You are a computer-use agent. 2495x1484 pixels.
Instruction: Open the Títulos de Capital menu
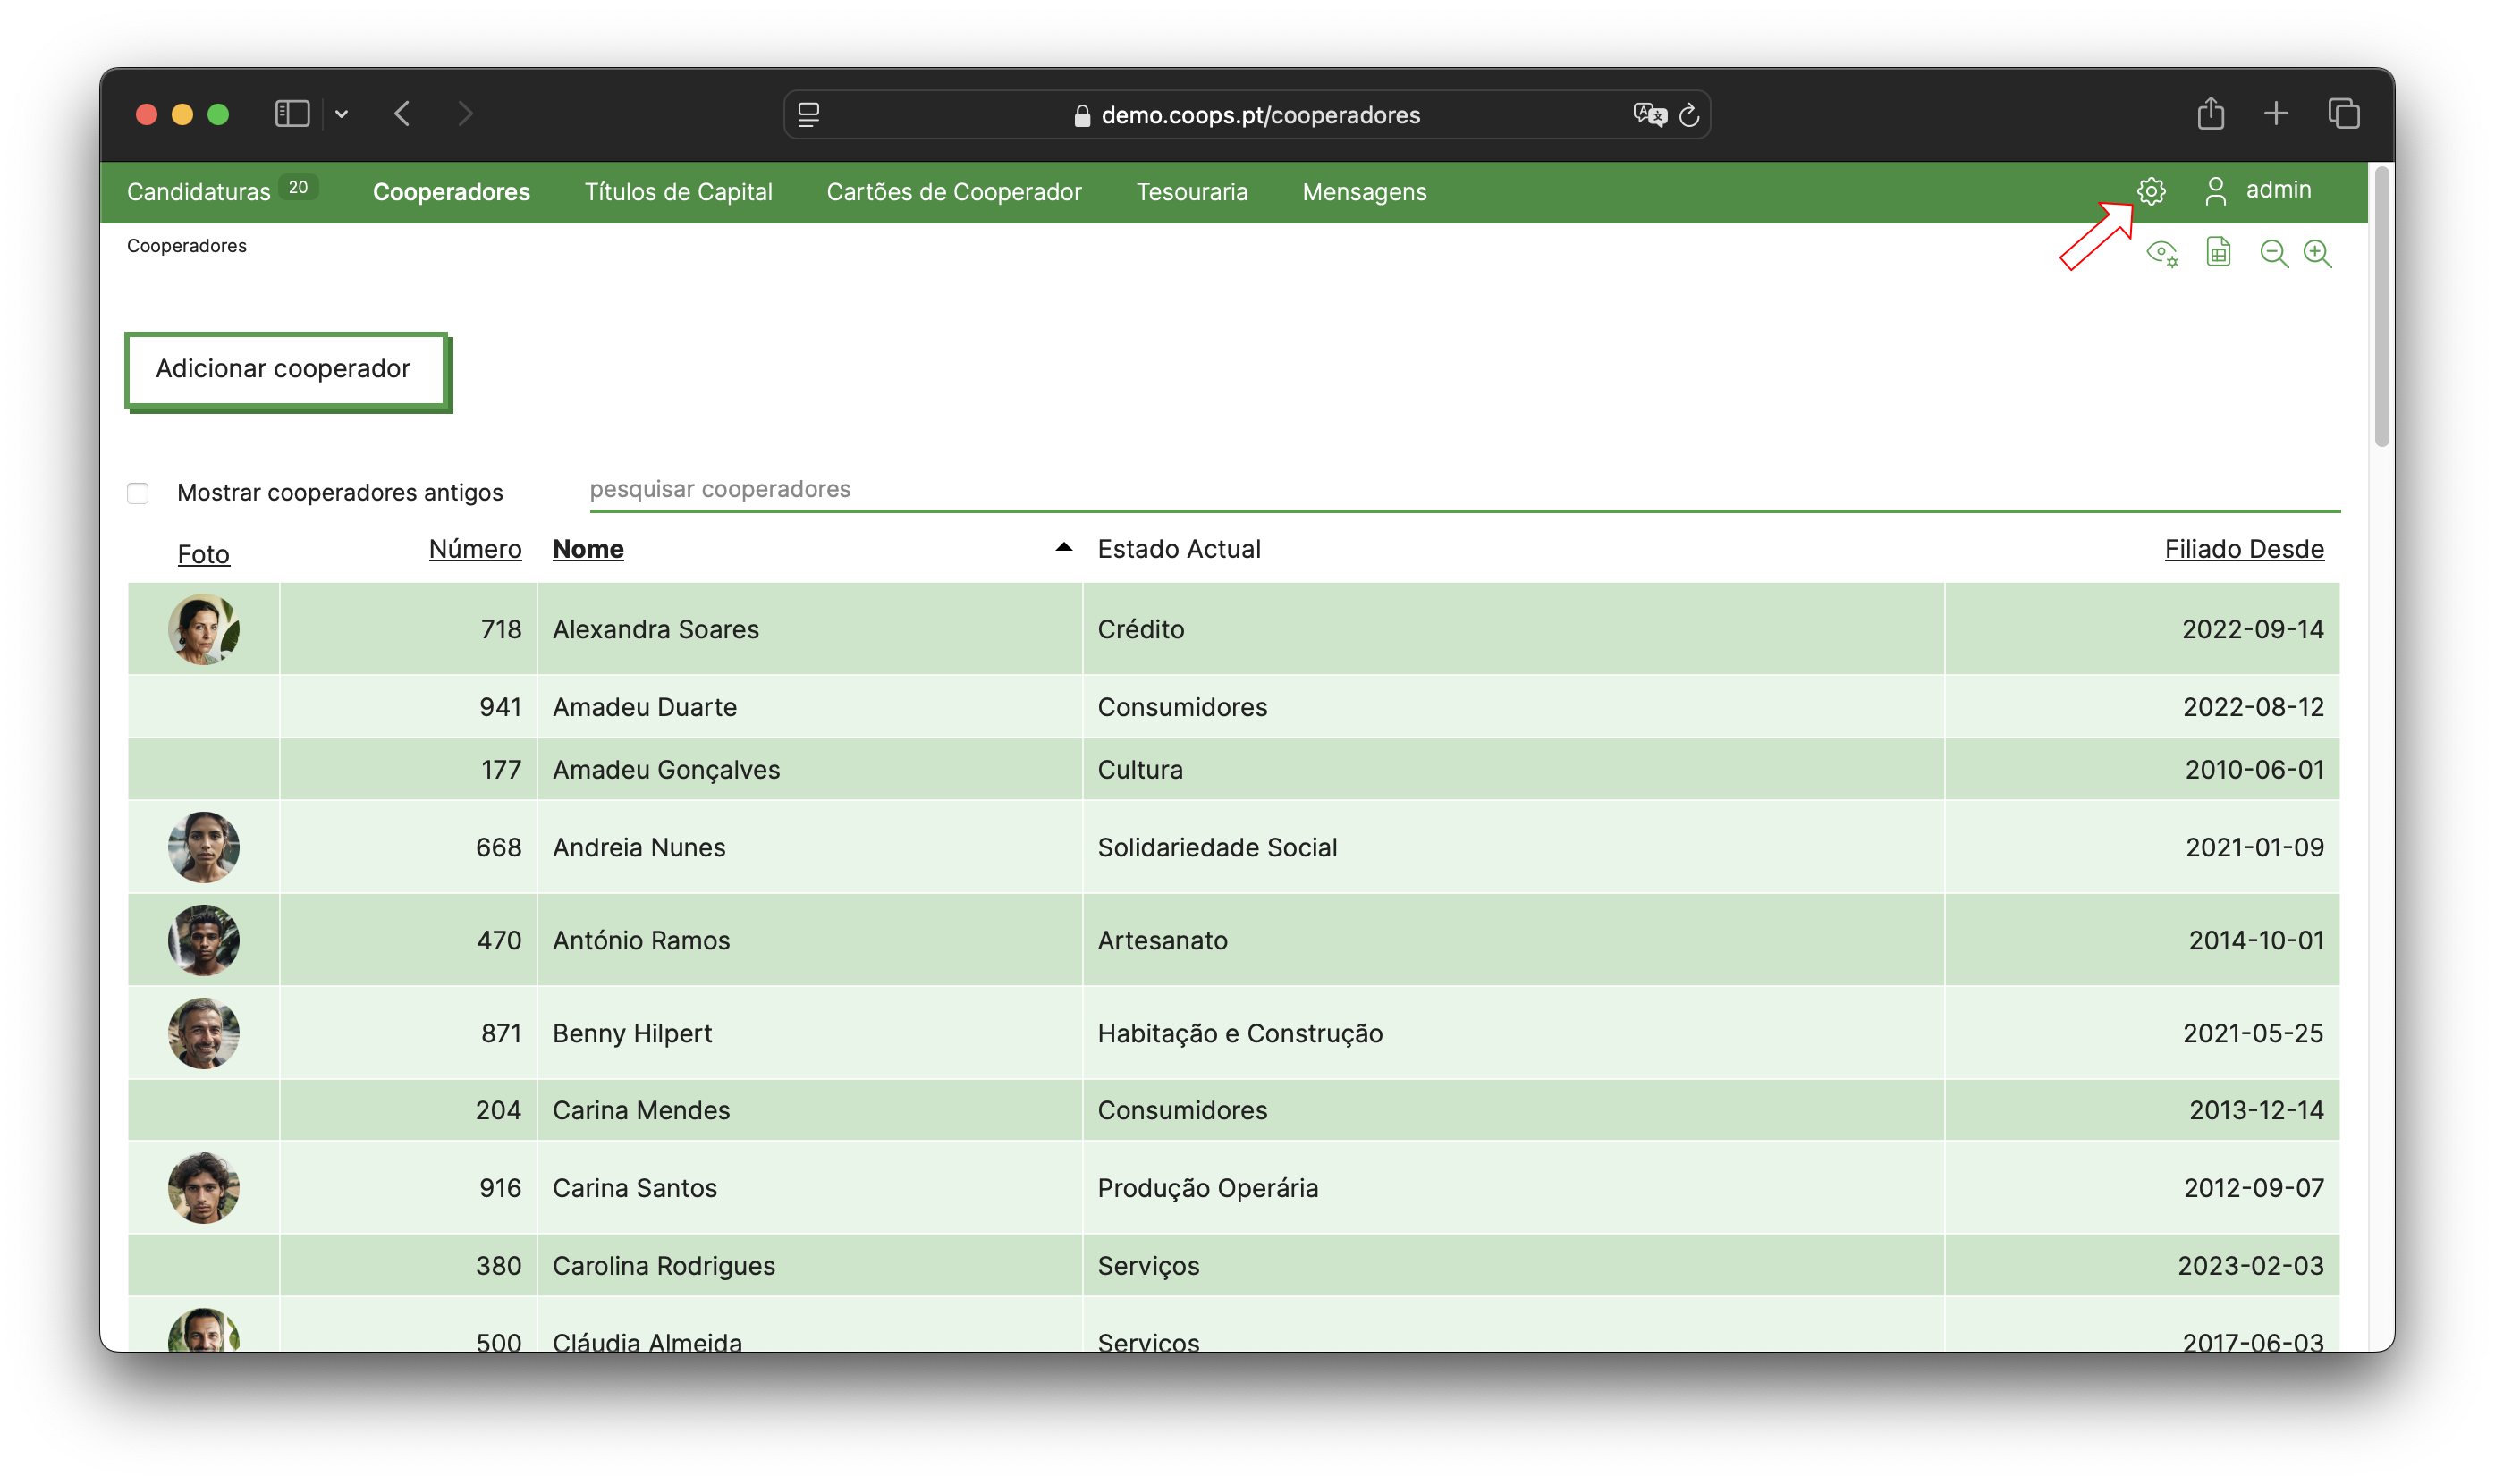[678, 192]
